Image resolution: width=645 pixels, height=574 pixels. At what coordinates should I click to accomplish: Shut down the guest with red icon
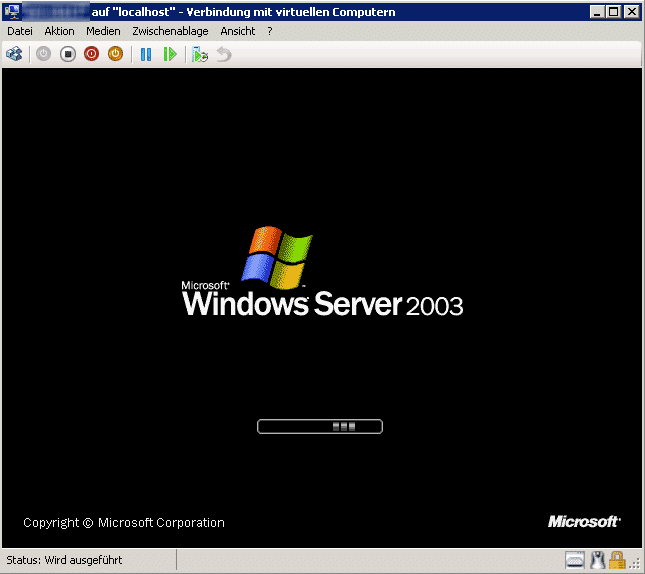[91, 54]
